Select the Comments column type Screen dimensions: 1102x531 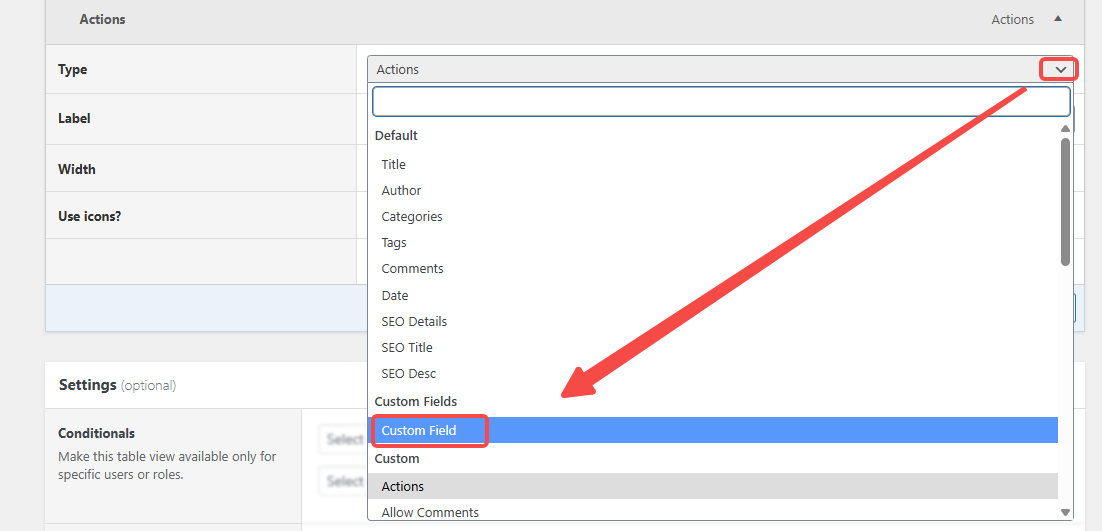412,268
